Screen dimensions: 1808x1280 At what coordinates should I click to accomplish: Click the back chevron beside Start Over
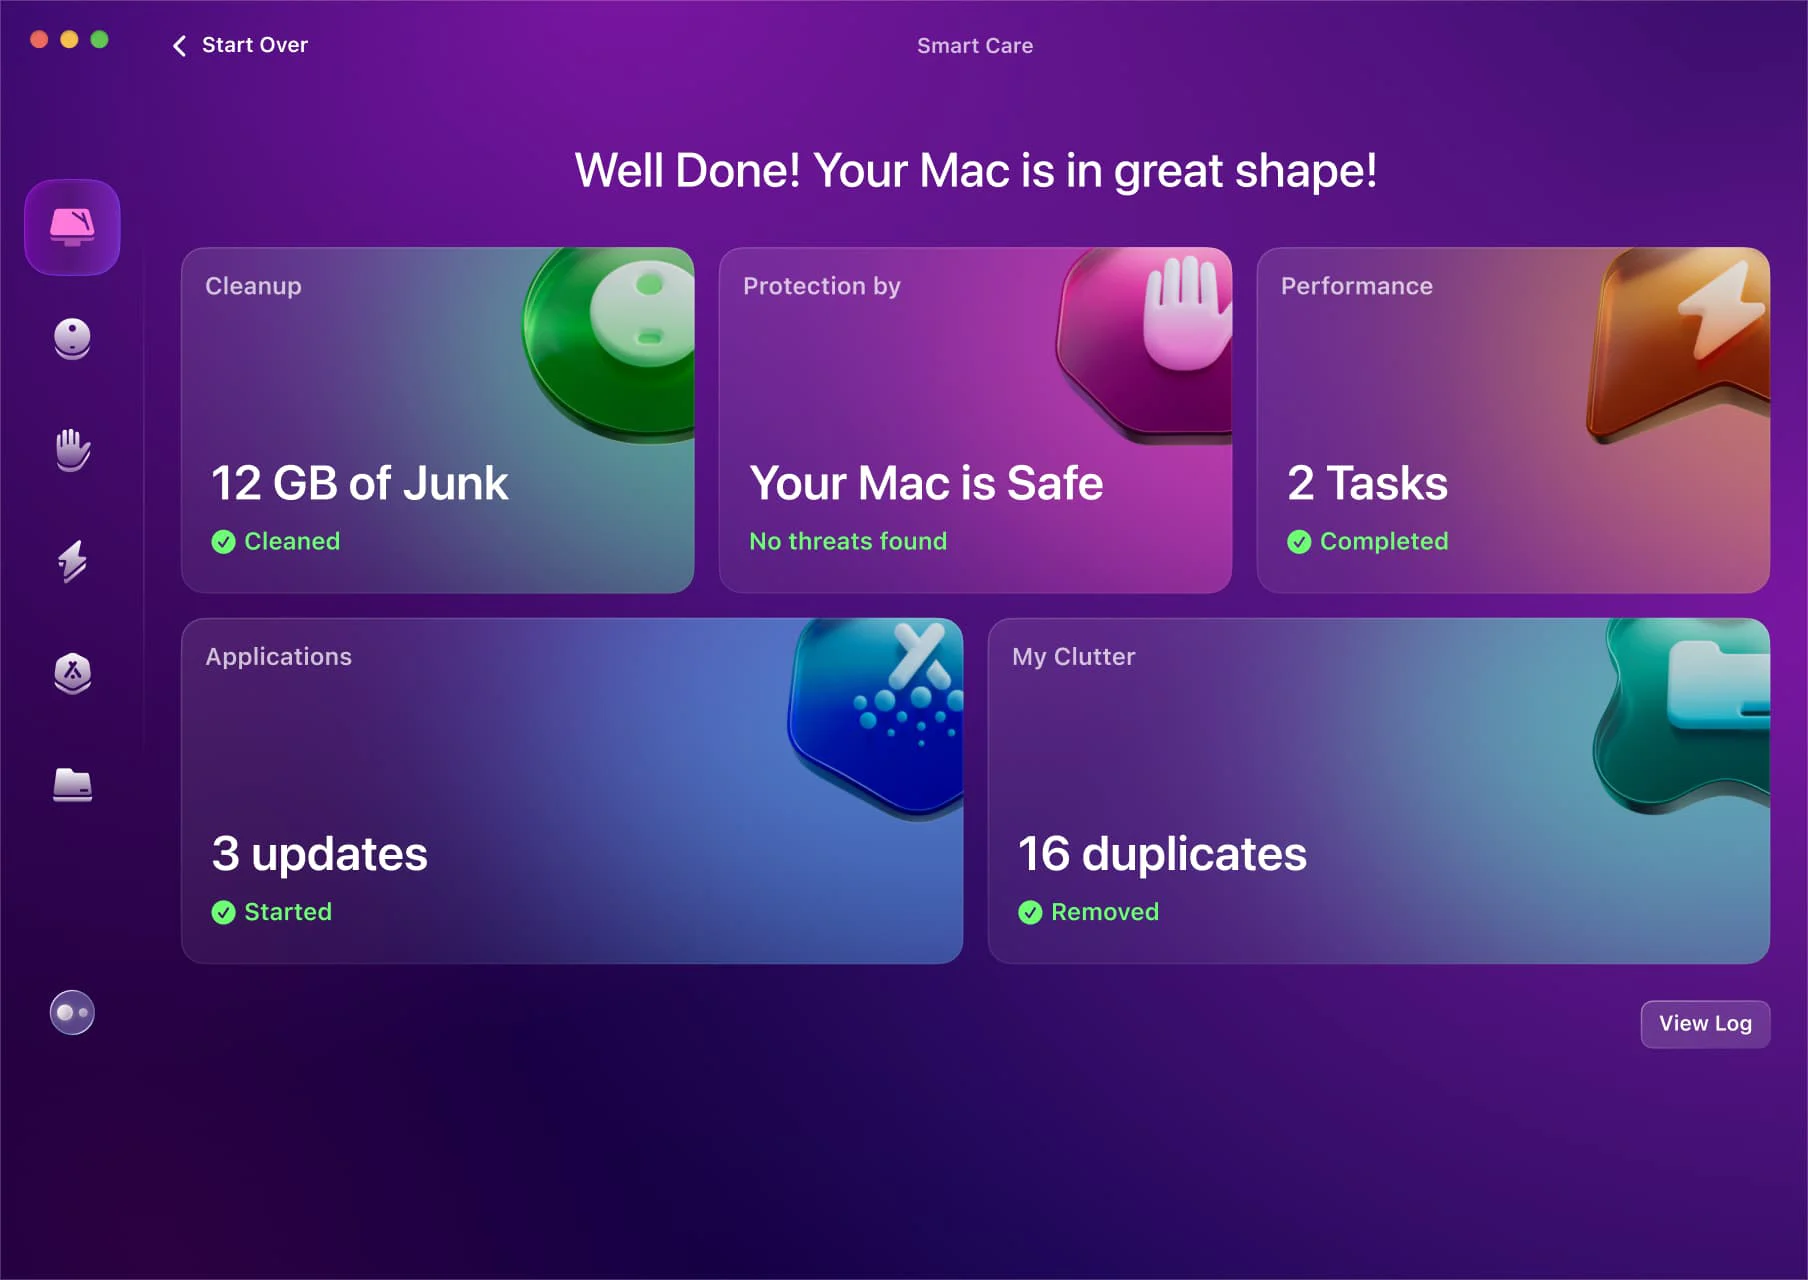(179, 44)
